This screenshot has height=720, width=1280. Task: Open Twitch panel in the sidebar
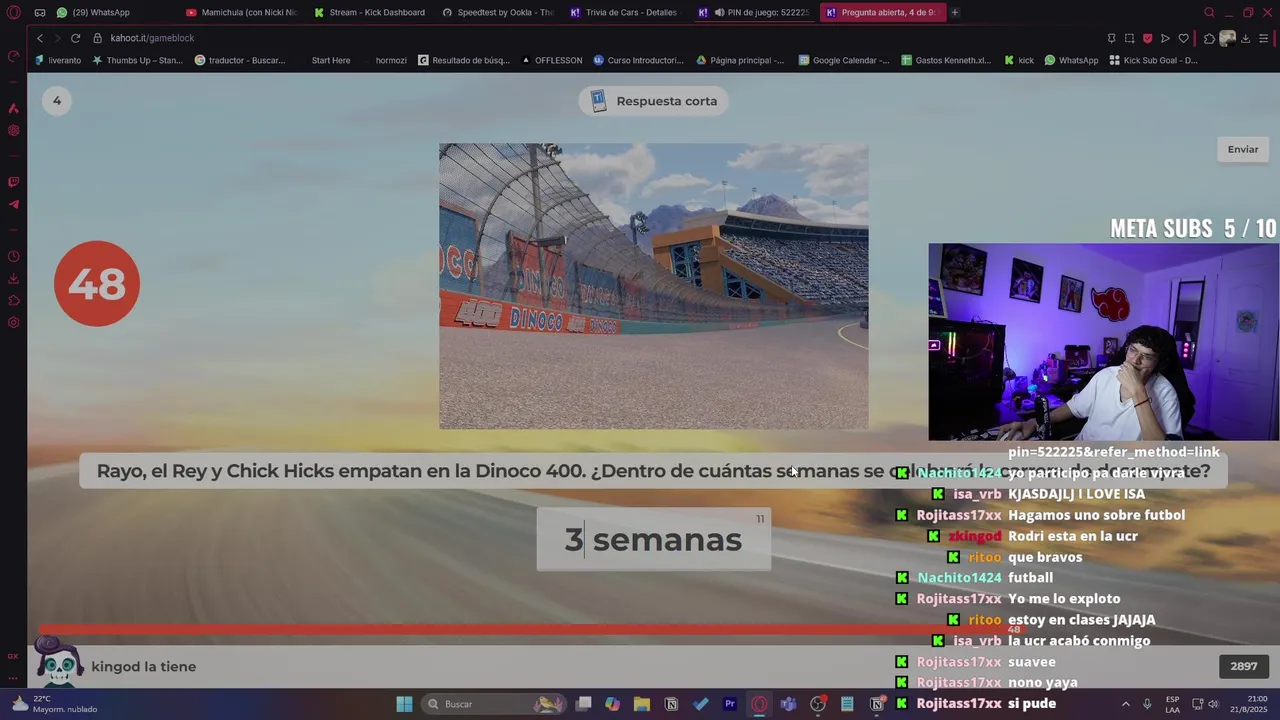click(13, 182)
